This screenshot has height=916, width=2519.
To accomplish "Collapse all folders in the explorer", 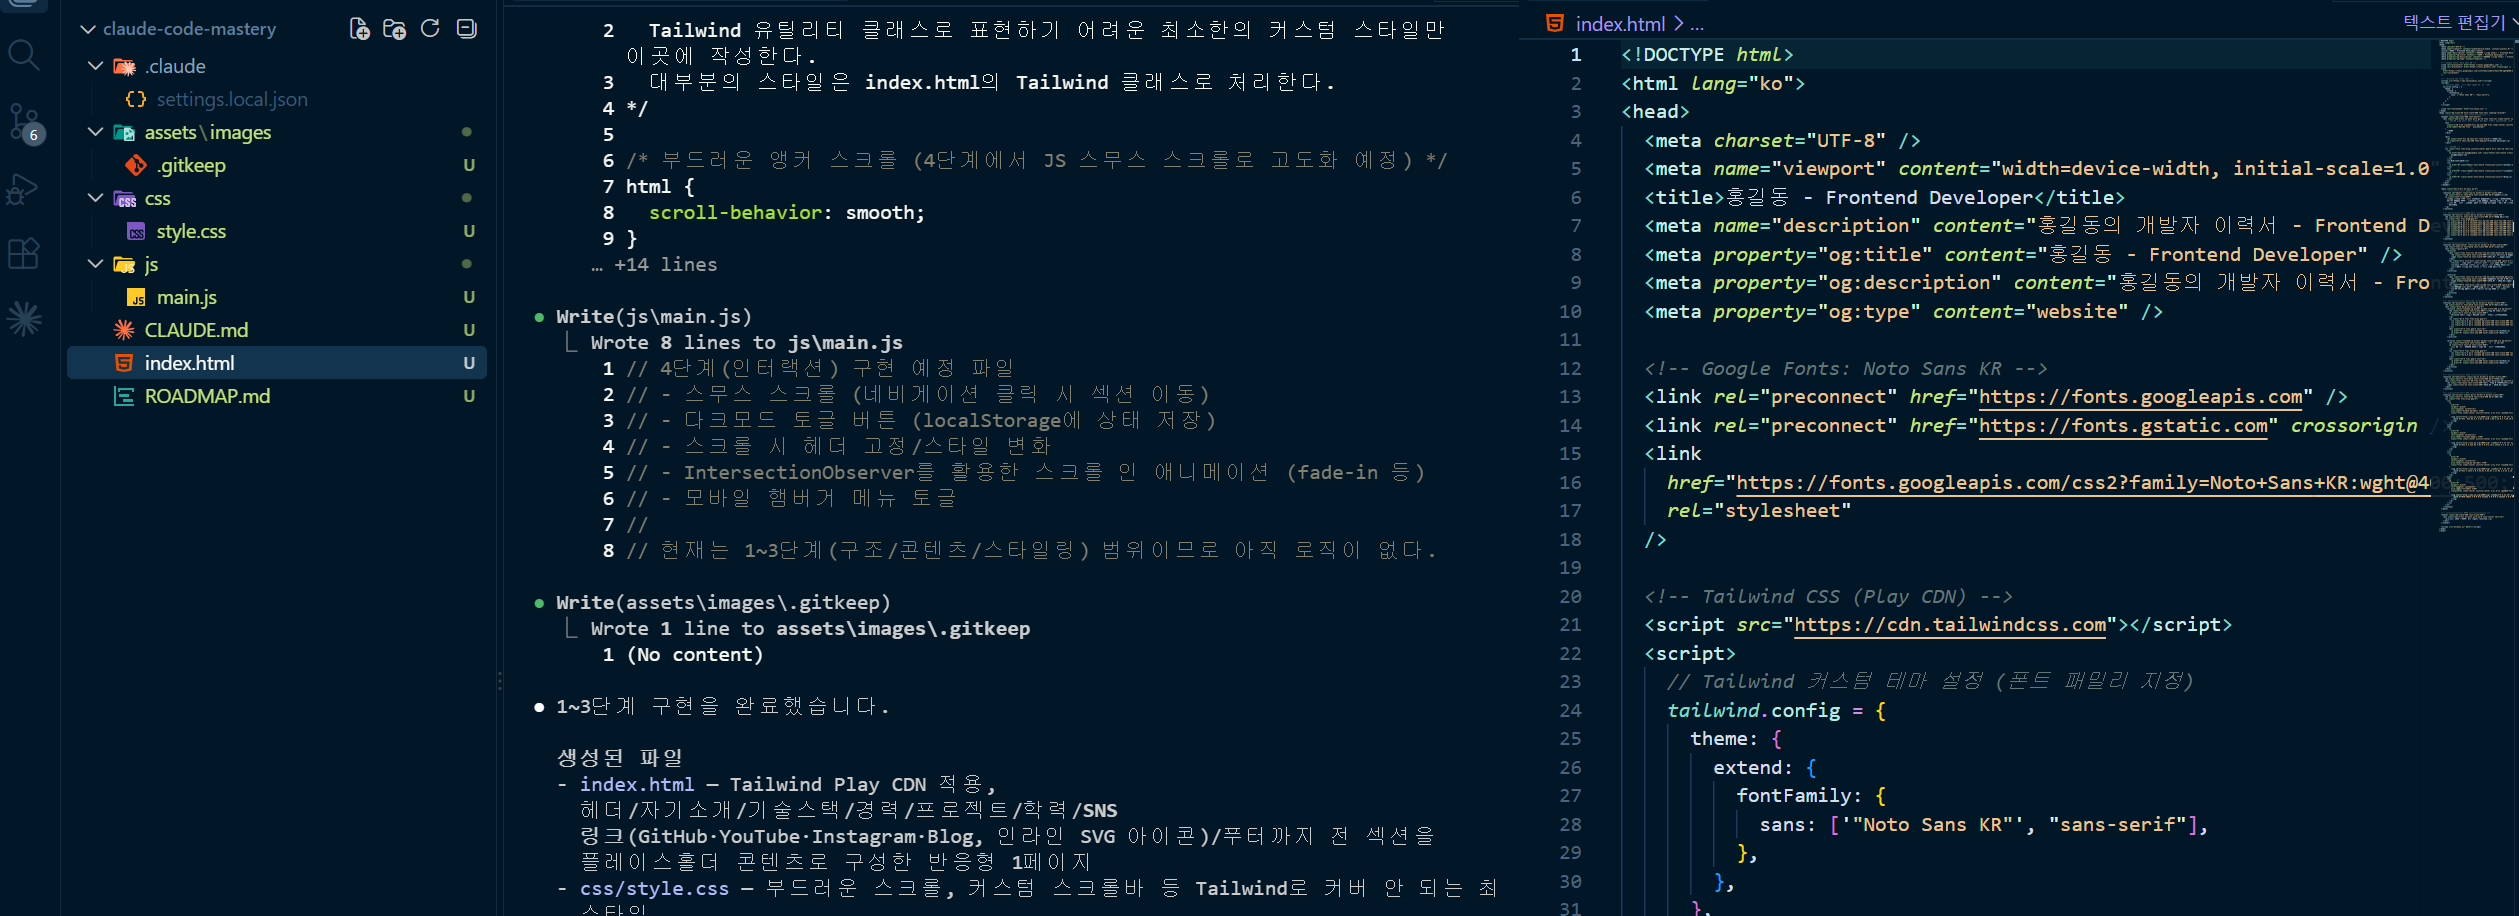I will 466,29.
